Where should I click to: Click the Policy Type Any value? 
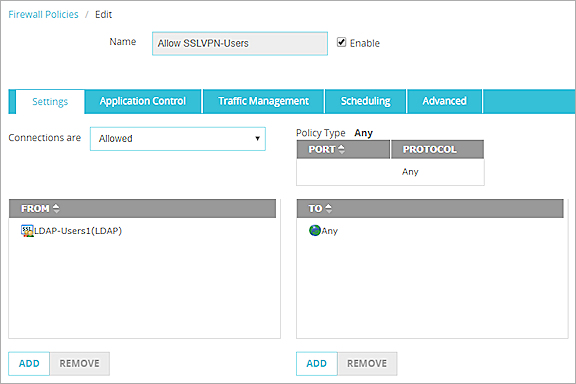point(363,133)
